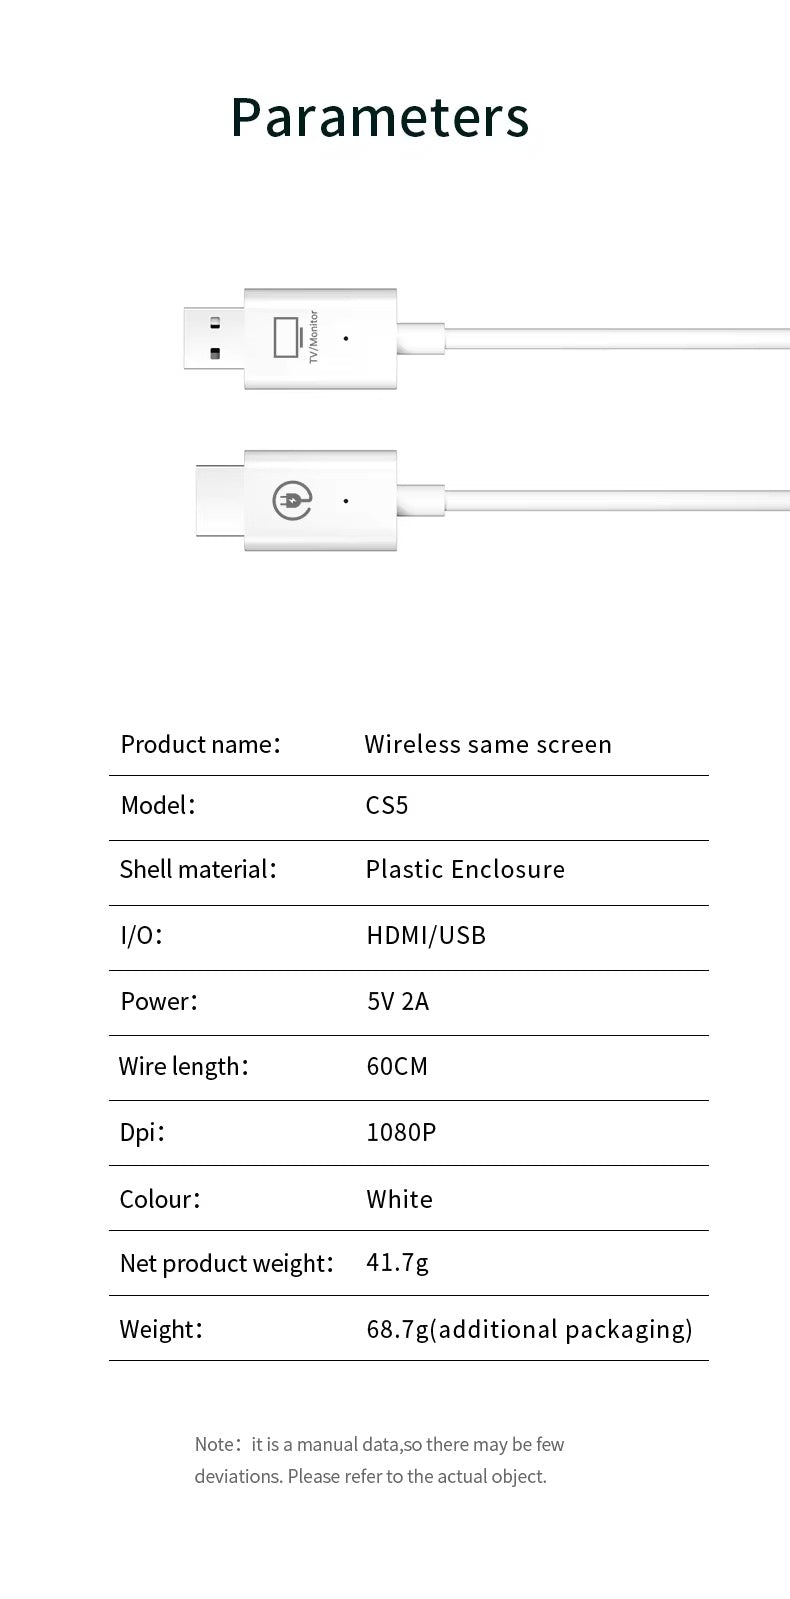
Task: Click the 41.7g net product weight value
Action: [x=397, y=1263]
